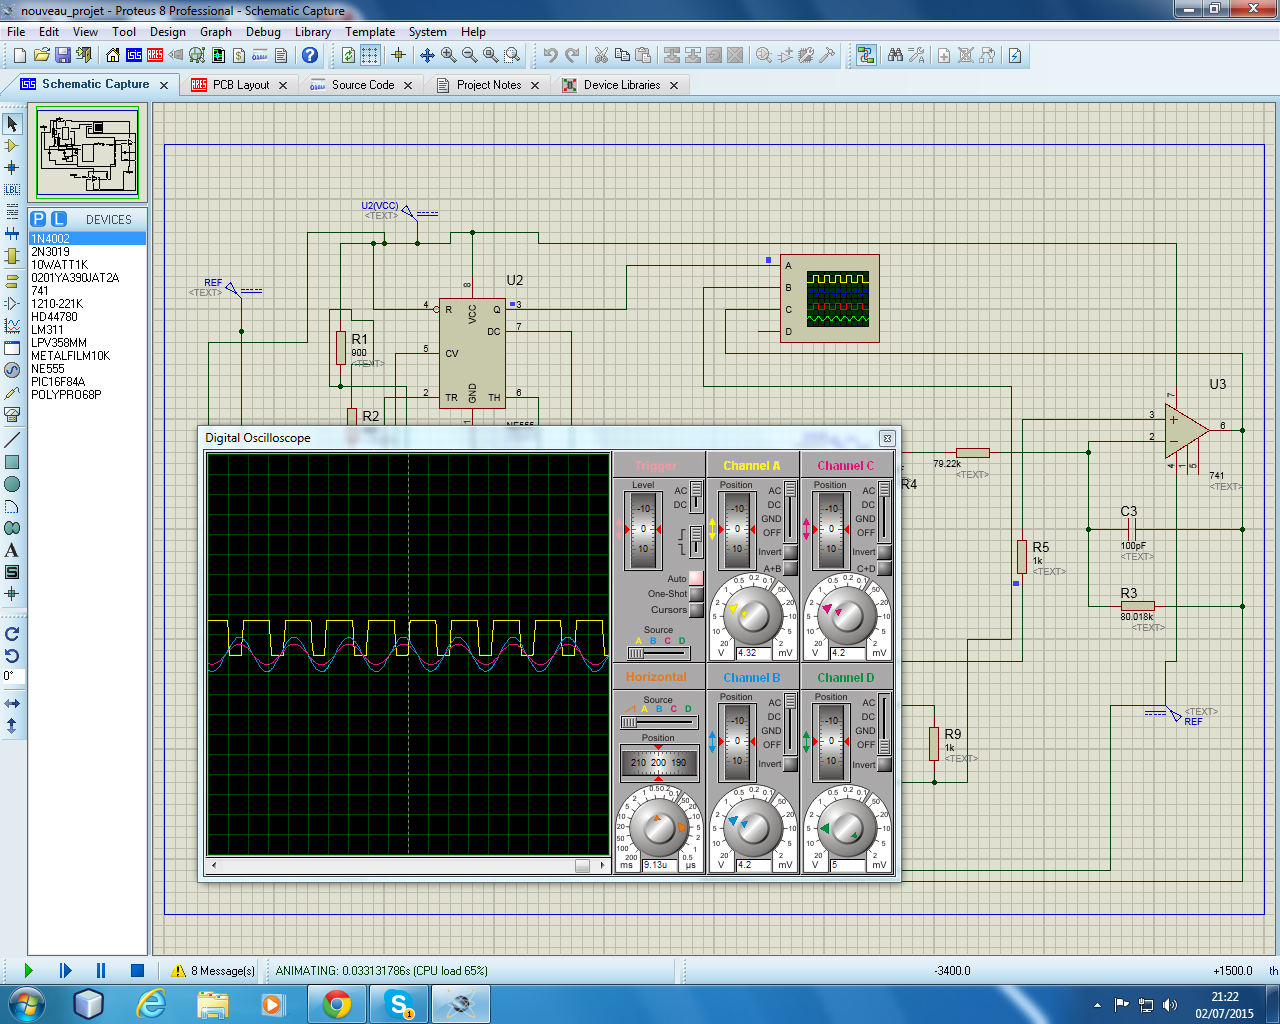Rotate clockwise using the rotation icon
Screen dimensions: 1280x1024
click(x=12, y=634)
